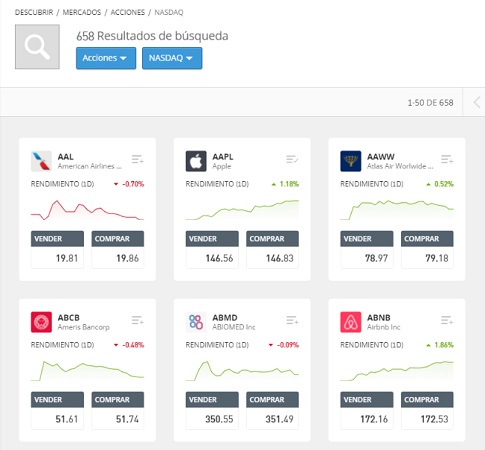This screenshot has width=485, height=450.
Task: Click the ABIOMED Inc company name
Action: 234,327
